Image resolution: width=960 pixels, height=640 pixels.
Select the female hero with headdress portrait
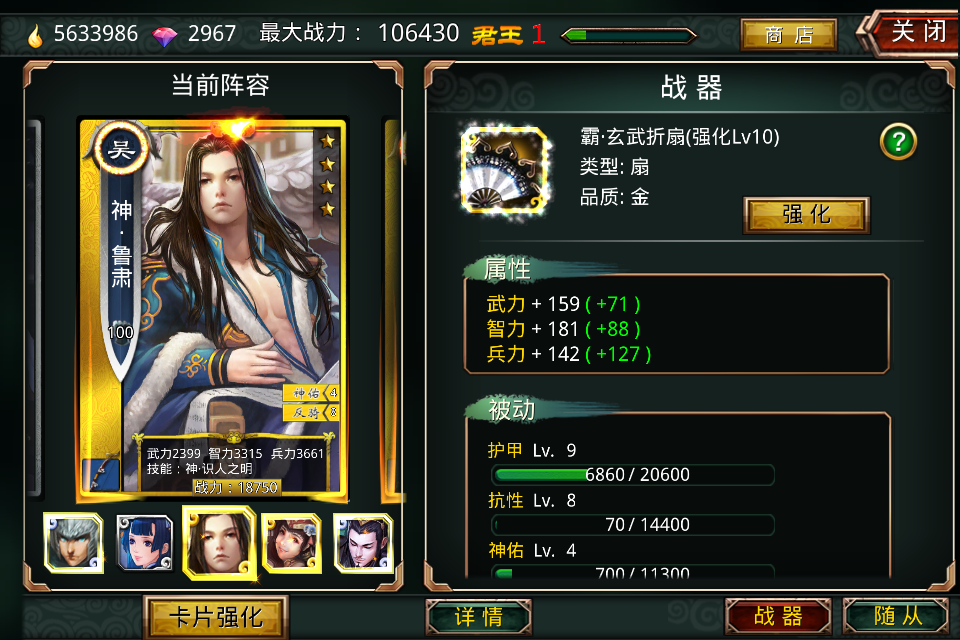[x=291, y=543]
